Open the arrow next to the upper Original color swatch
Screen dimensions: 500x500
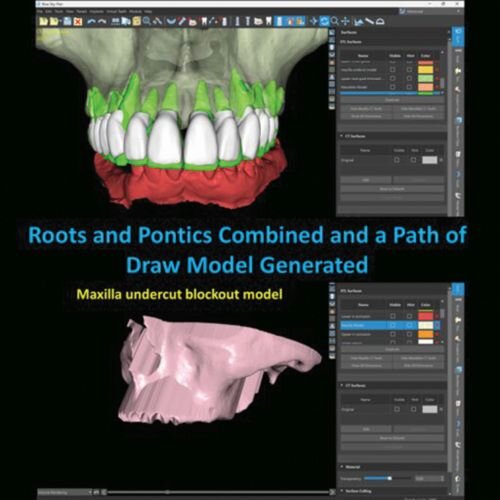[x=441, y=160]
